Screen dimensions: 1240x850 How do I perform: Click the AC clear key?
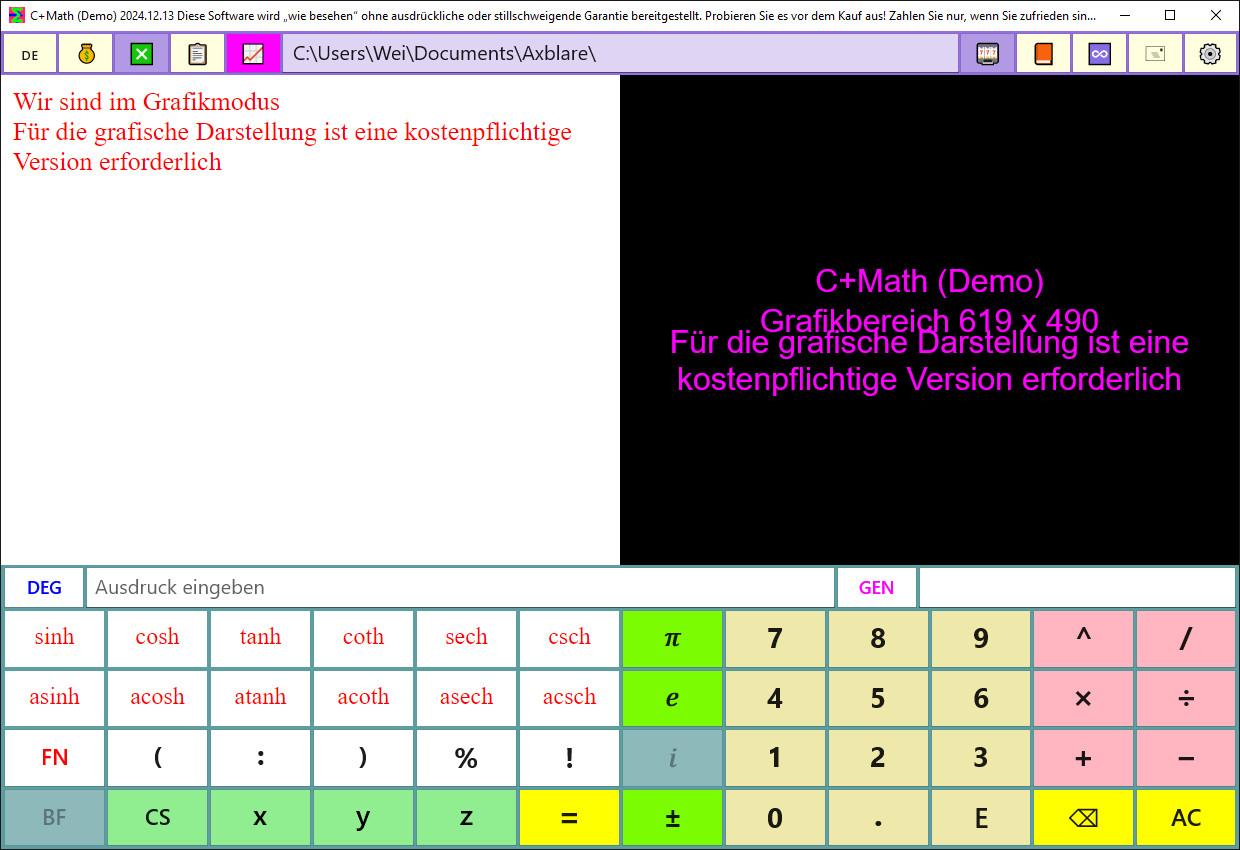(1186, 818)
